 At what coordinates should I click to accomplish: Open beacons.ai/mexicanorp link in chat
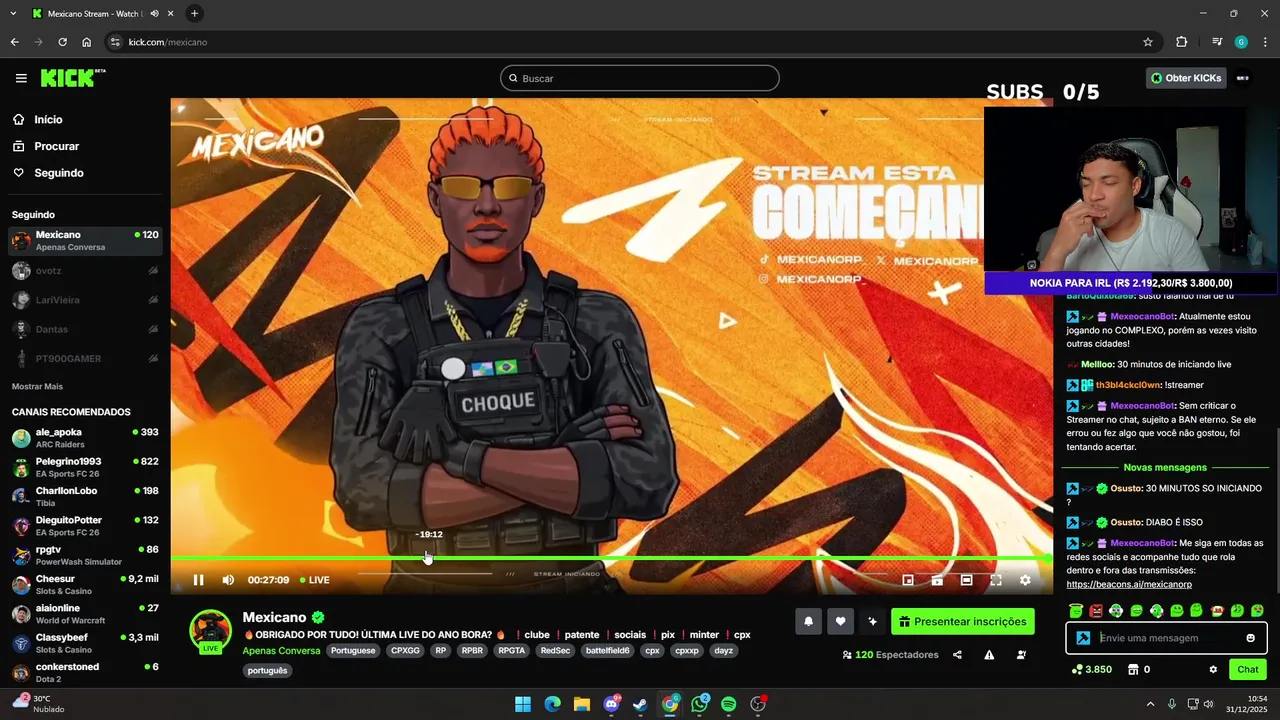[x=1129, y=584]
